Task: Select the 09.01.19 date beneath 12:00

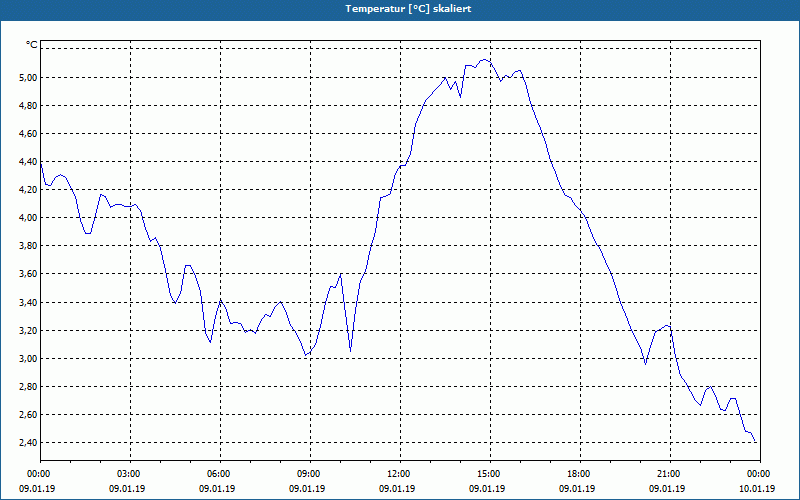Action: pos(397,489)
